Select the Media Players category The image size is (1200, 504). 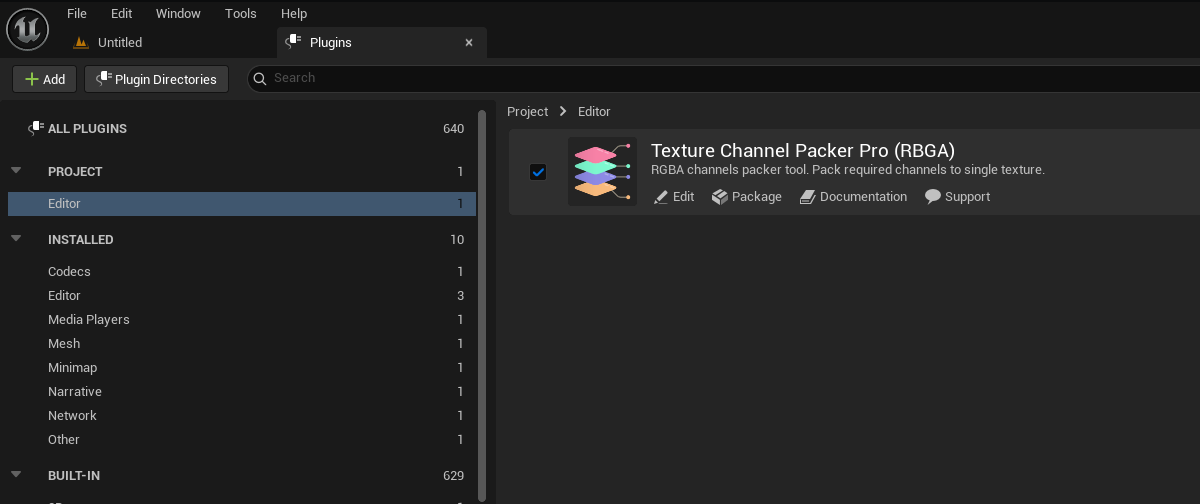point(242,320)
